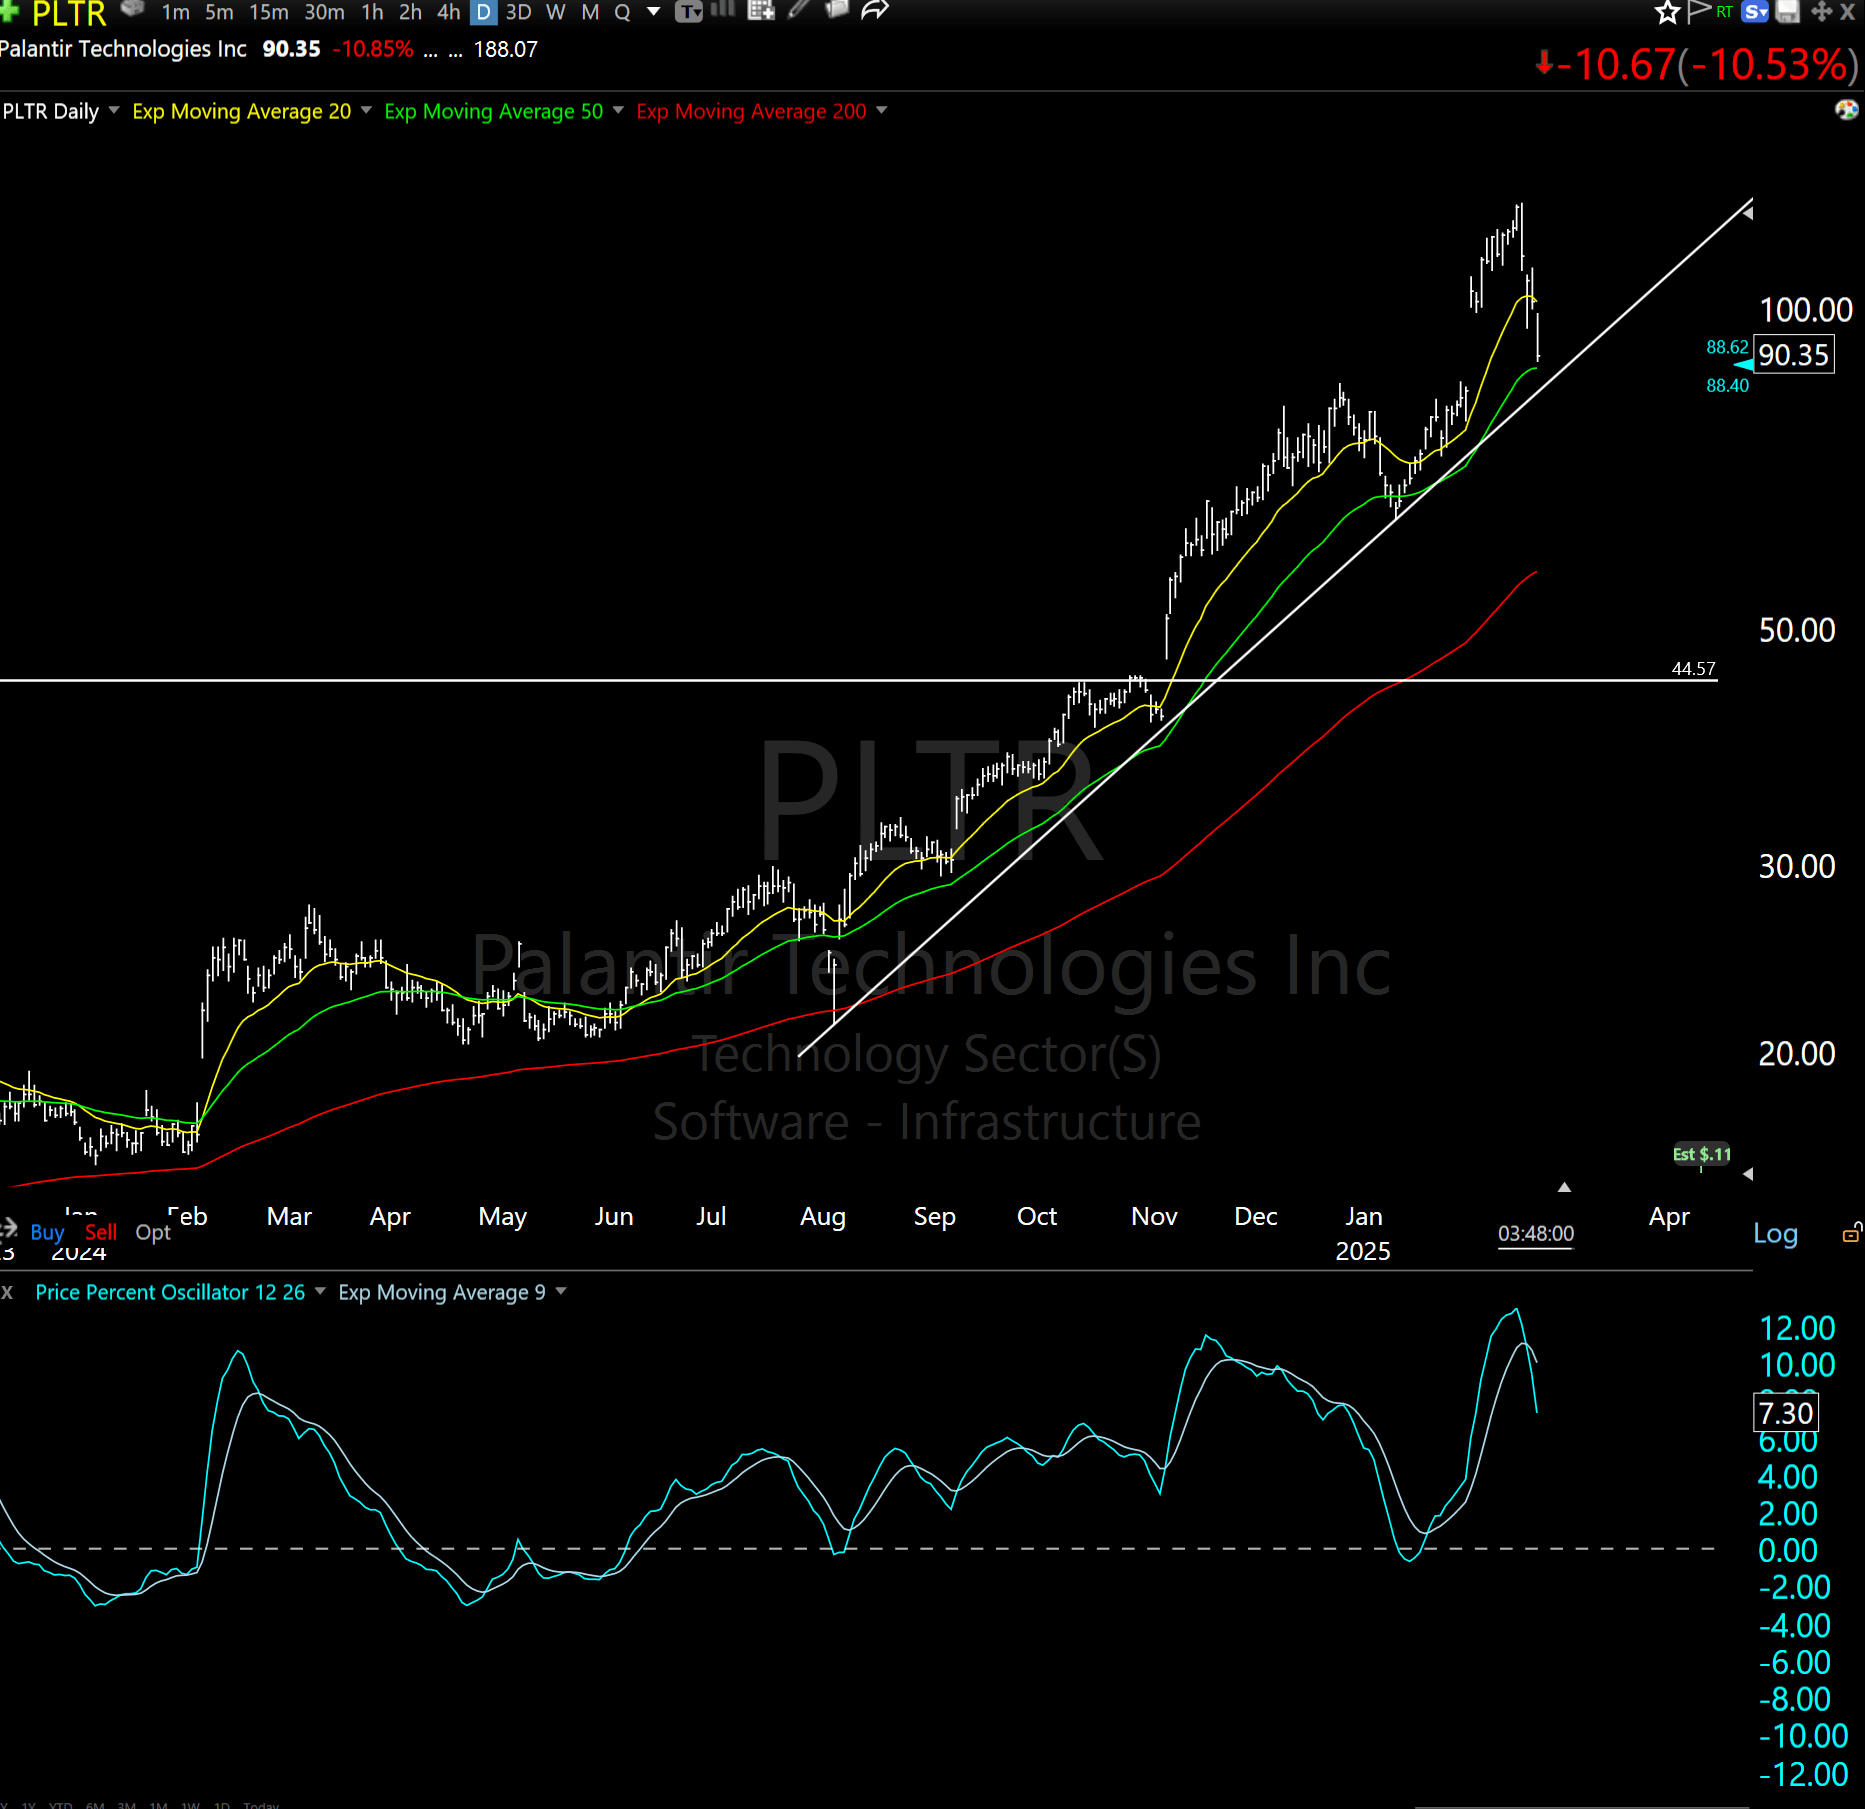The image size is (1865, 1809).
Task: Click the Exp Moving Average 200 label
Action: point(751,111)
